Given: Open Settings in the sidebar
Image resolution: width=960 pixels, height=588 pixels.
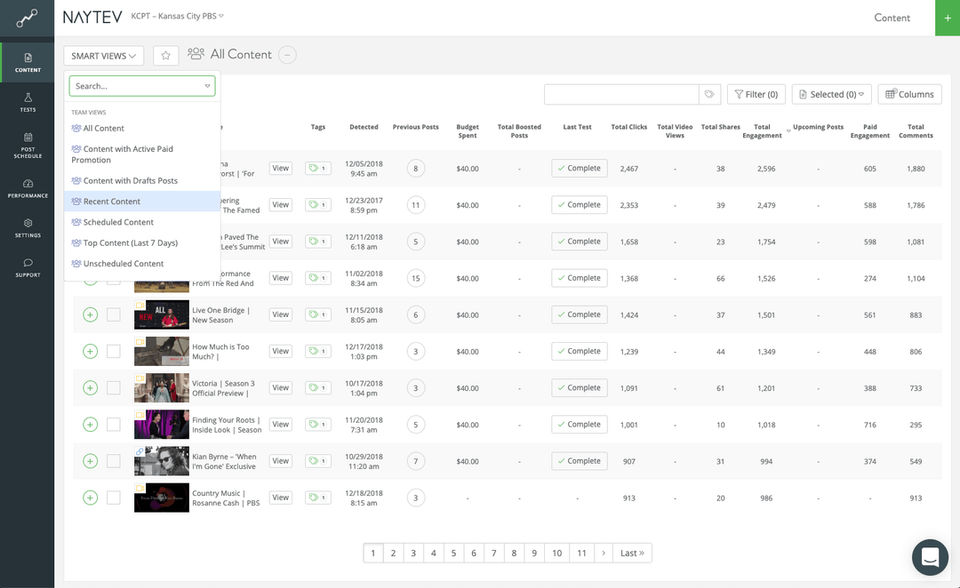Looking at the screenshot, I should pos(28,228).
